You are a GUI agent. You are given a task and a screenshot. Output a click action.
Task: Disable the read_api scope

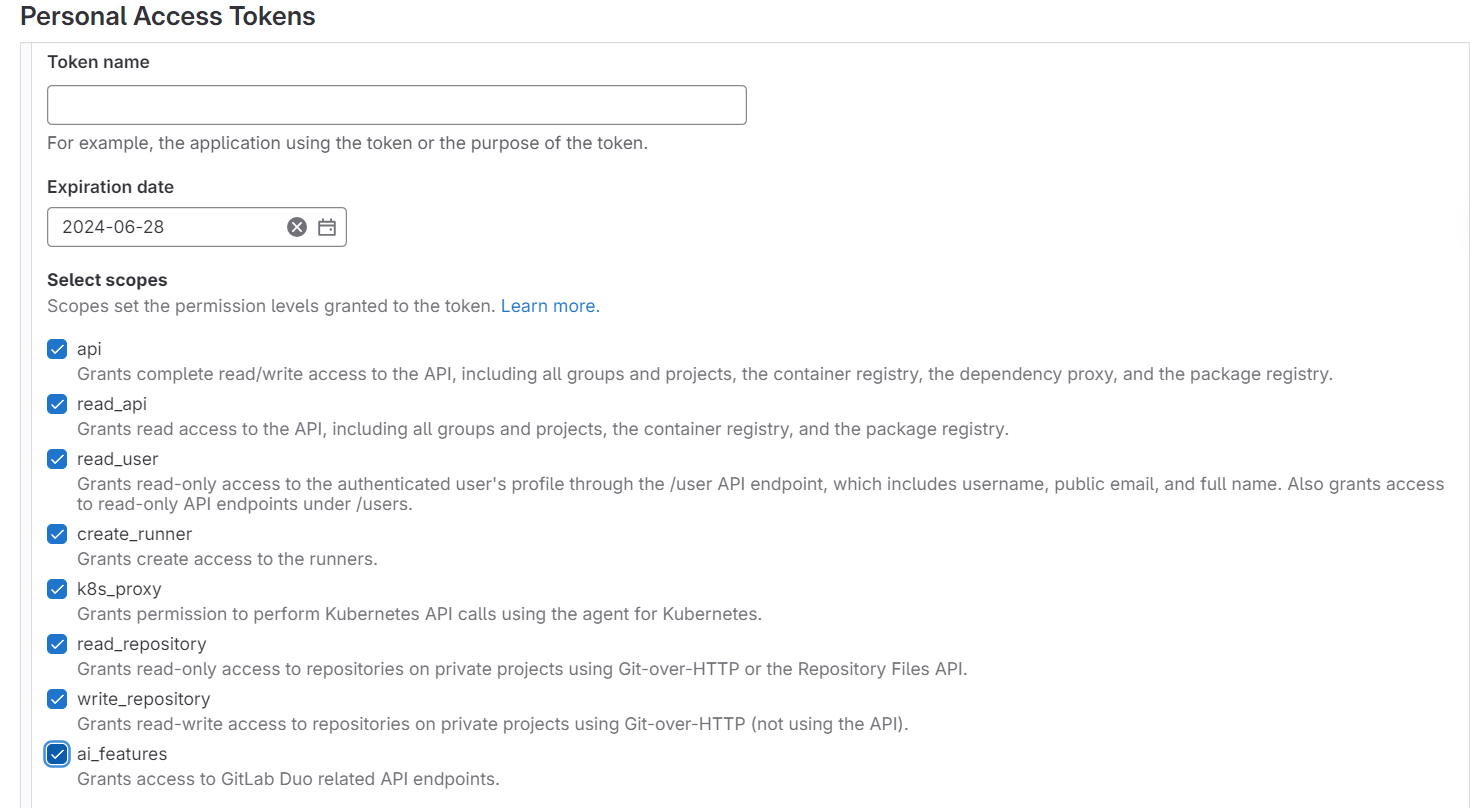pyautogui.click(x=57, y=404)
